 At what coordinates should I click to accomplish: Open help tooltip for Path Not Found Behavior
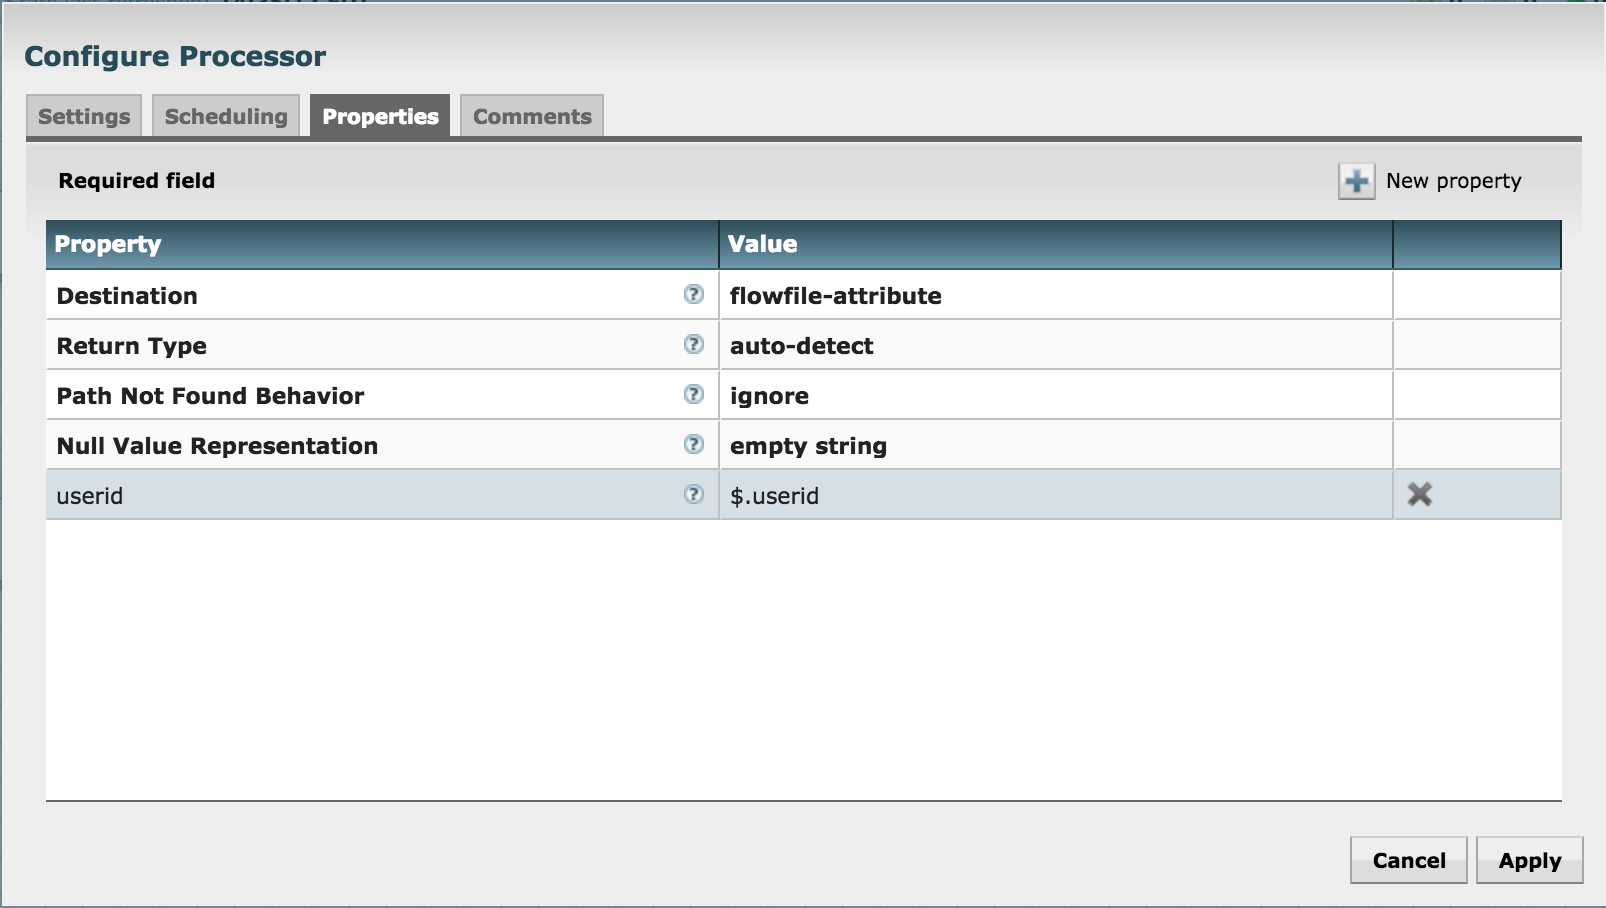694,394
